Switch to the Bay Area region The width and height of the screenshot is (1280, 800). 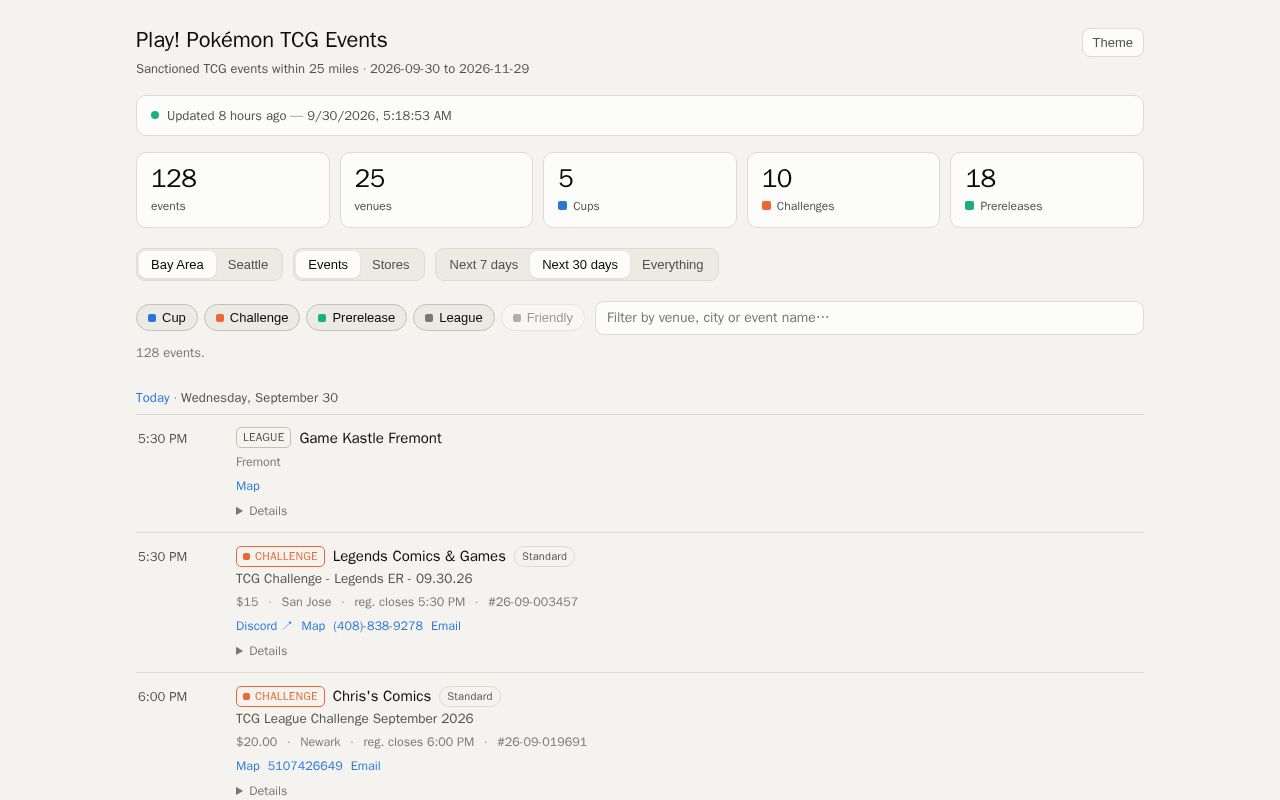tap(177, 265)
